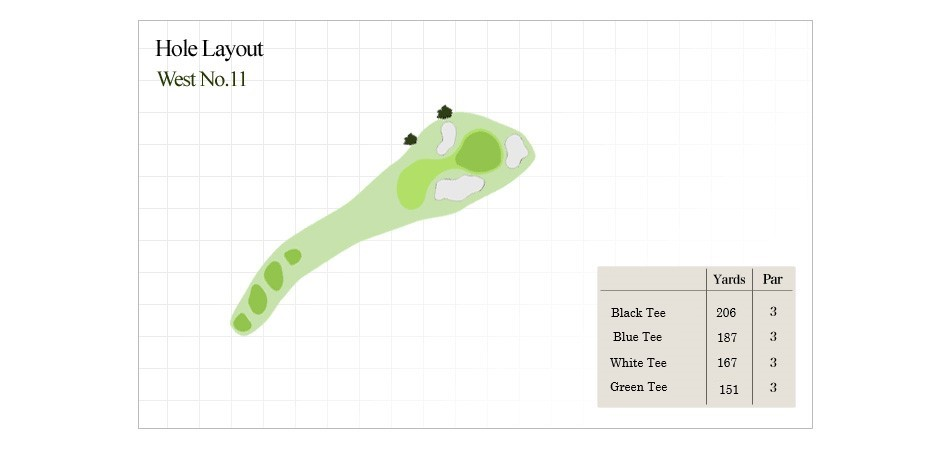The height and width of the screenshot is (450, 950).
Task: Click the rearmost tee box at hole start
Action: click(x=242, y=323)
